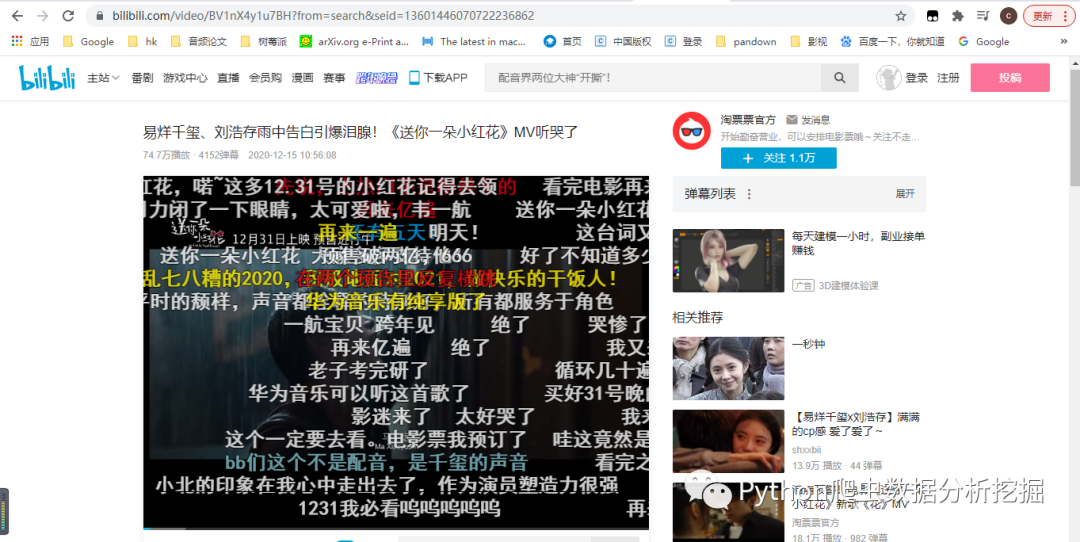Open the 中国版权 bookmark
The width and height of the screenshot is (1080, 542).
(623, 41)
